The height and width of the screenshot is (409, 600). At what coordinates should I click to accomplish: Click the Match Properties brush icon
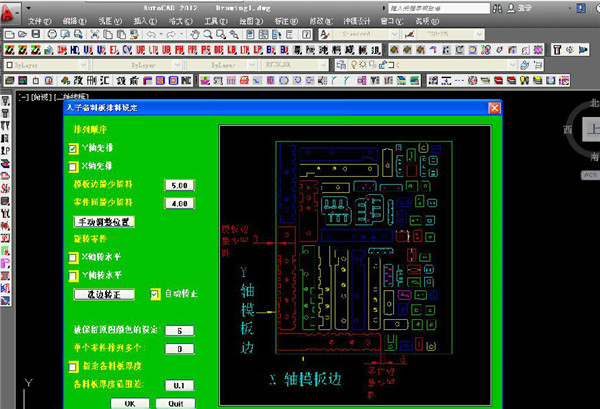coord(134,34)
